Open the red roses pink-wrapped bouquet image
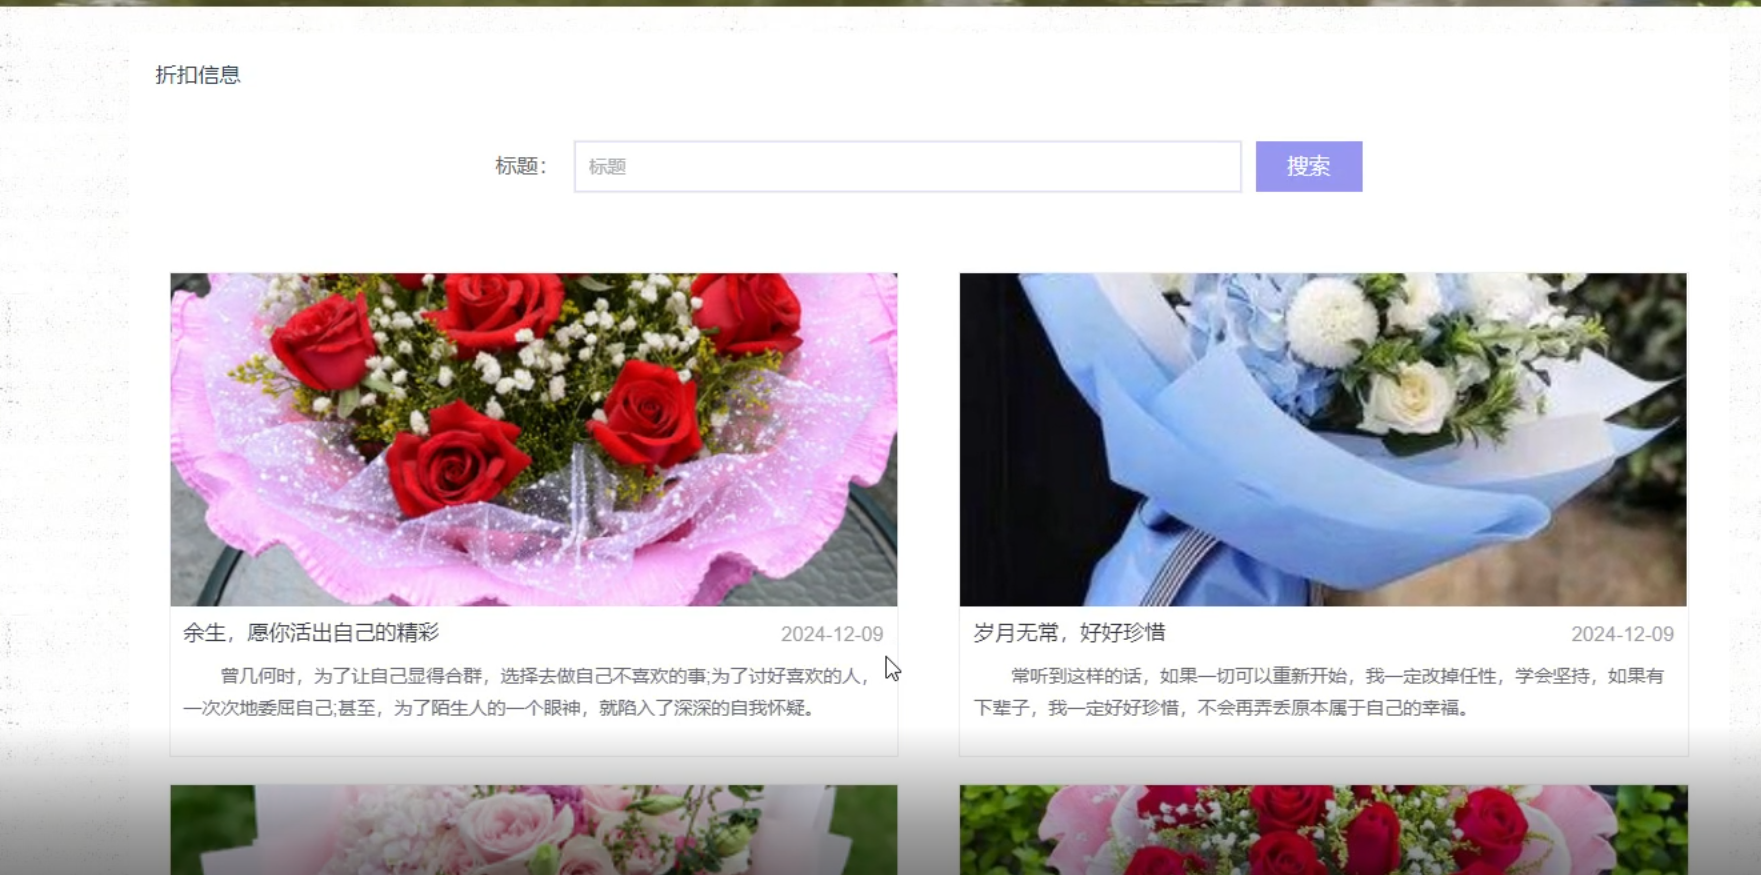 coord(533,439)
